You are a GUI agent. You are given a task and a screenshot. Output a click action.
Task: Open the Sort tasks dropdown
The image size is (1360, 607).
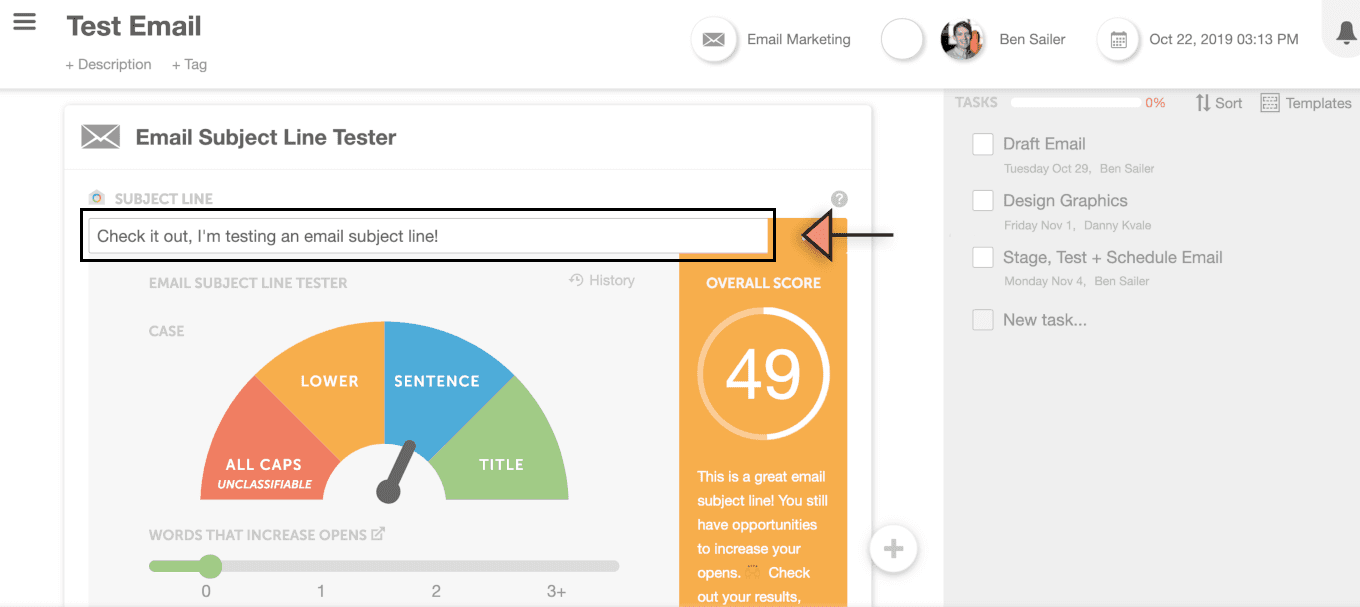[1219, 103]
